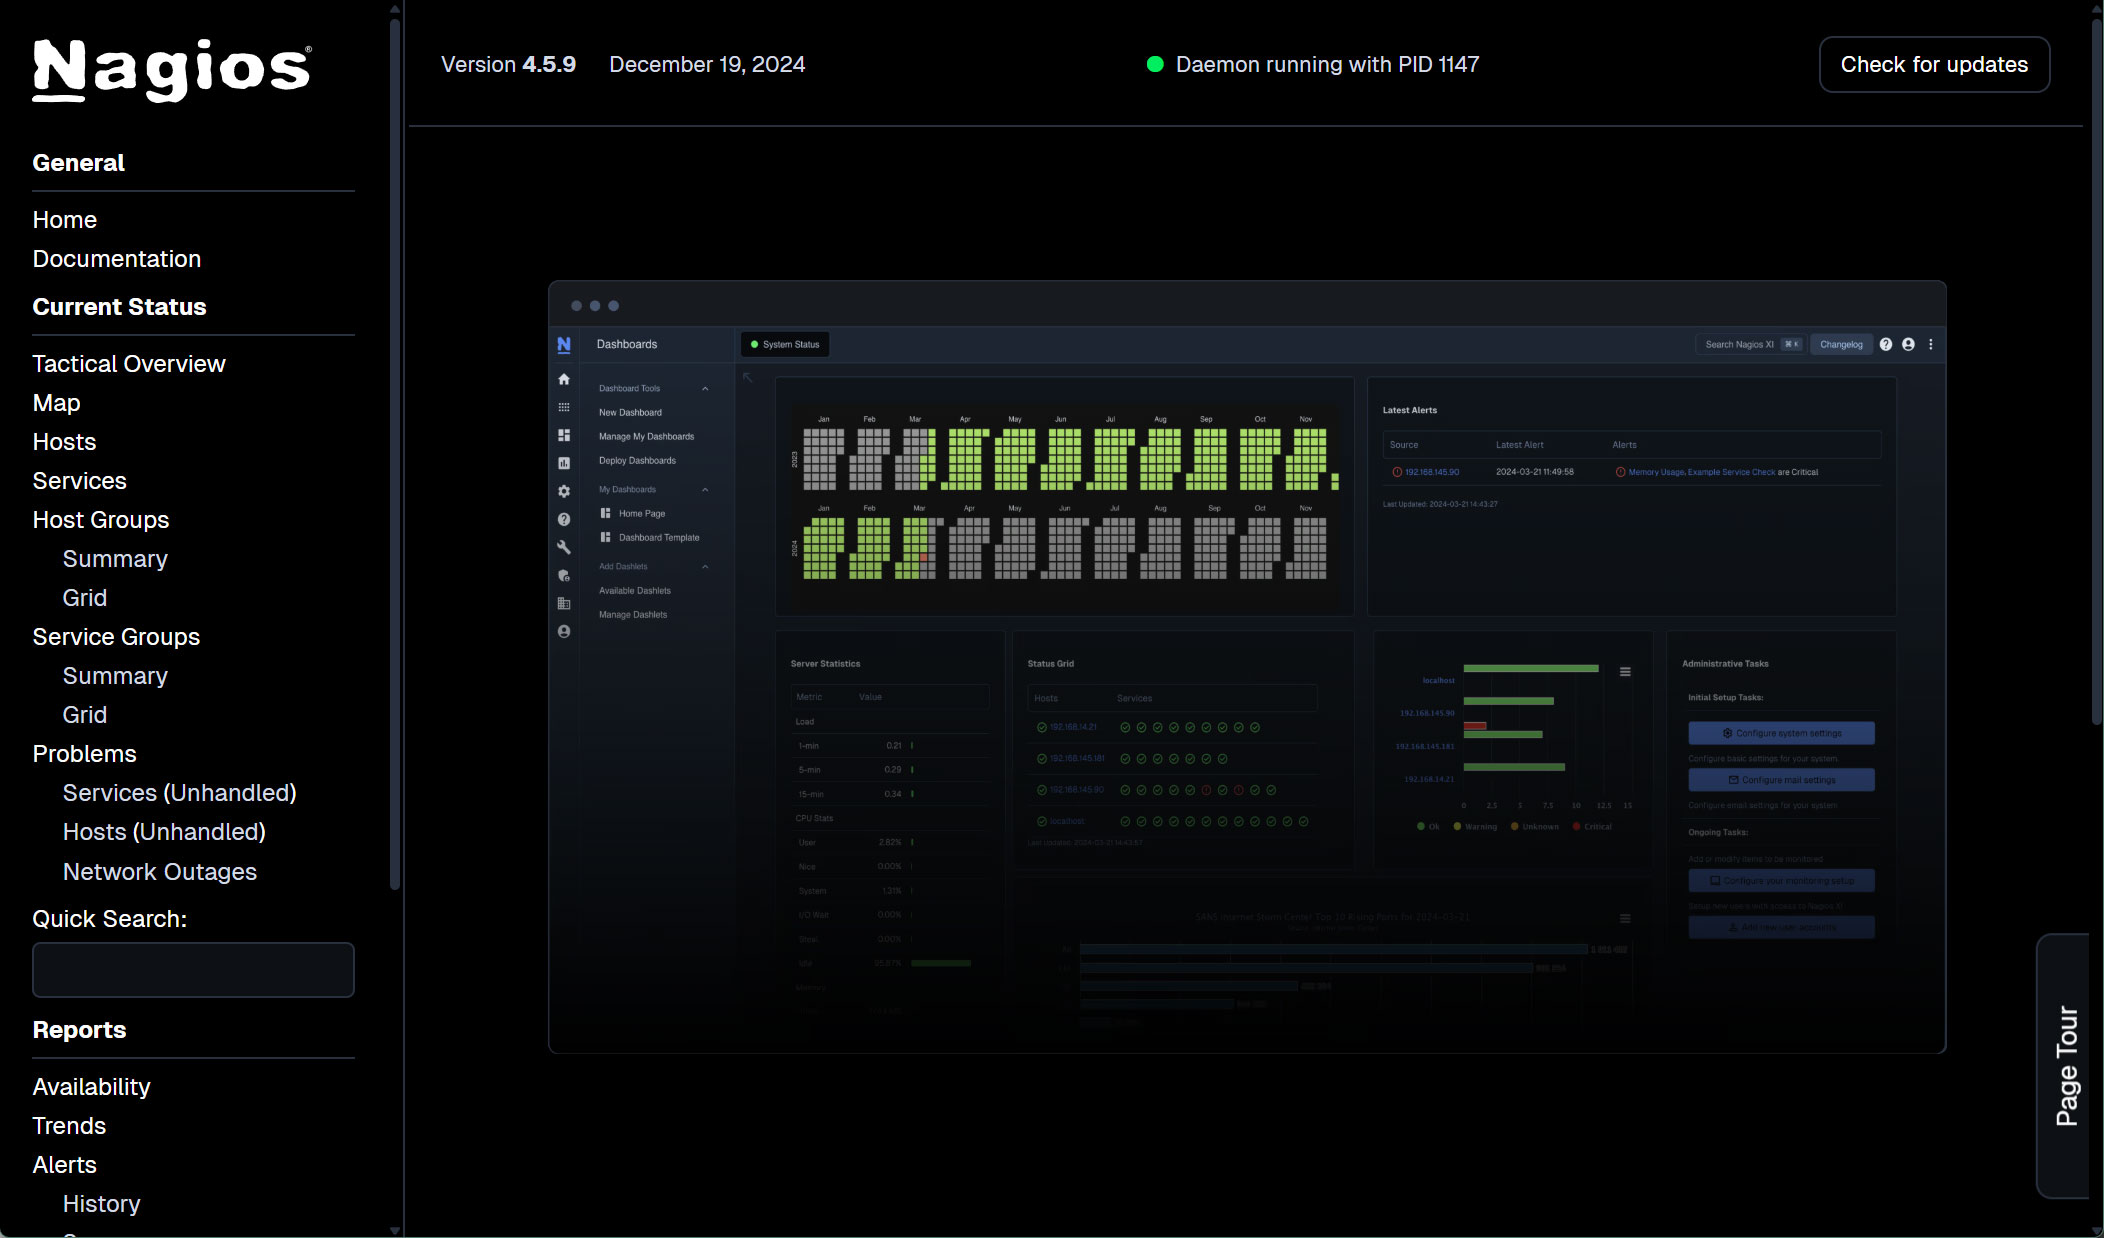2104x1238 pixels.
Task: Click the Nagios logo
Action: [171, 69]
